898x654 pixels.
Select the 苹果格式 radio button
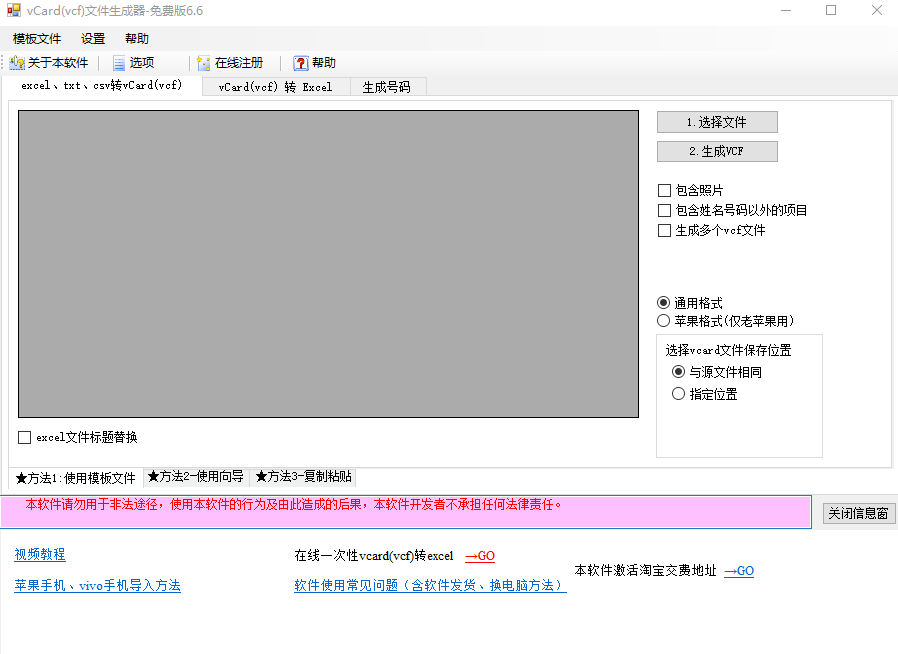[664, 321]
